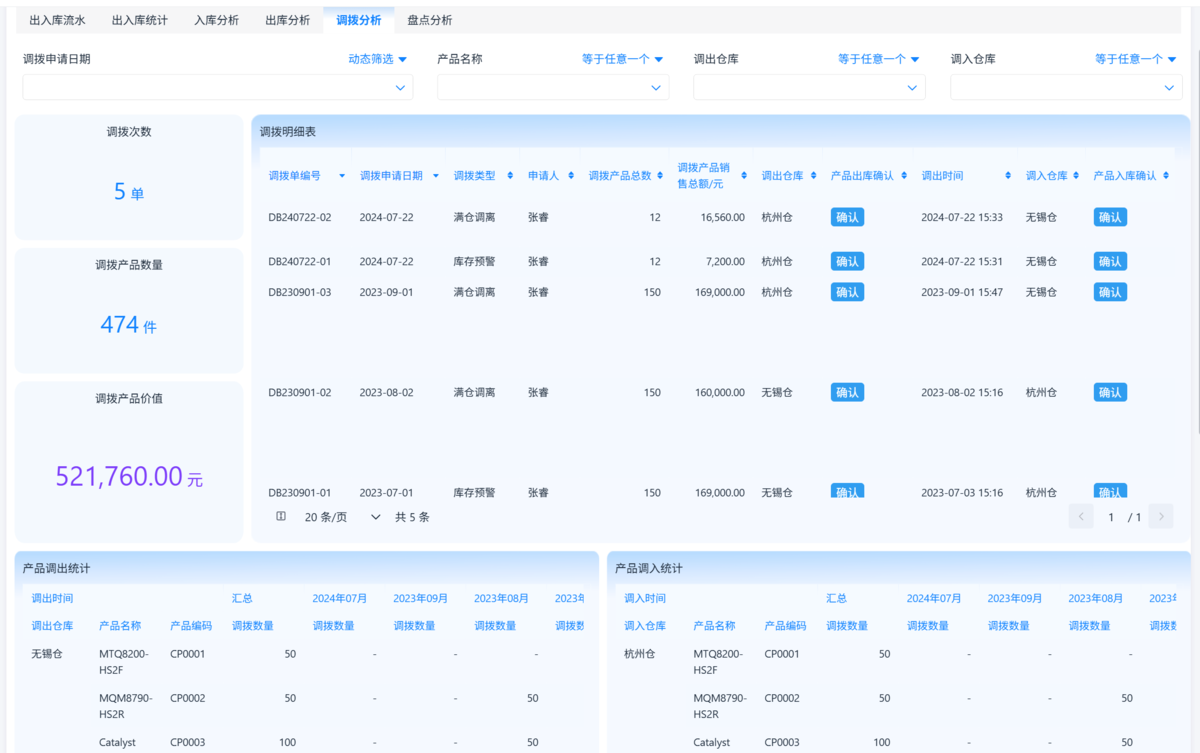The height and width of the screenshot is (753, 1200).
Task: Click the 调出仓库 filter input field
Action: [808, 88]
